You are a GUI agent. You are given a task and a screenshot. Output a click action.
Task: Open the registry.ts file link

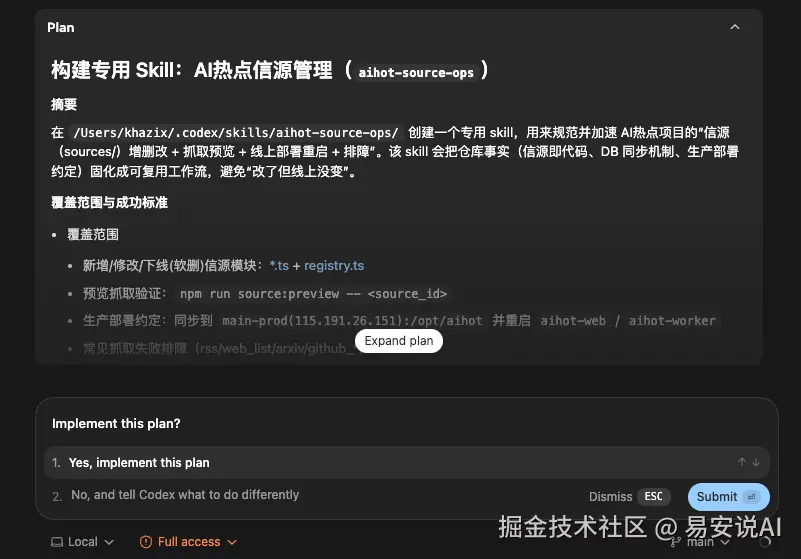point(334,266)
